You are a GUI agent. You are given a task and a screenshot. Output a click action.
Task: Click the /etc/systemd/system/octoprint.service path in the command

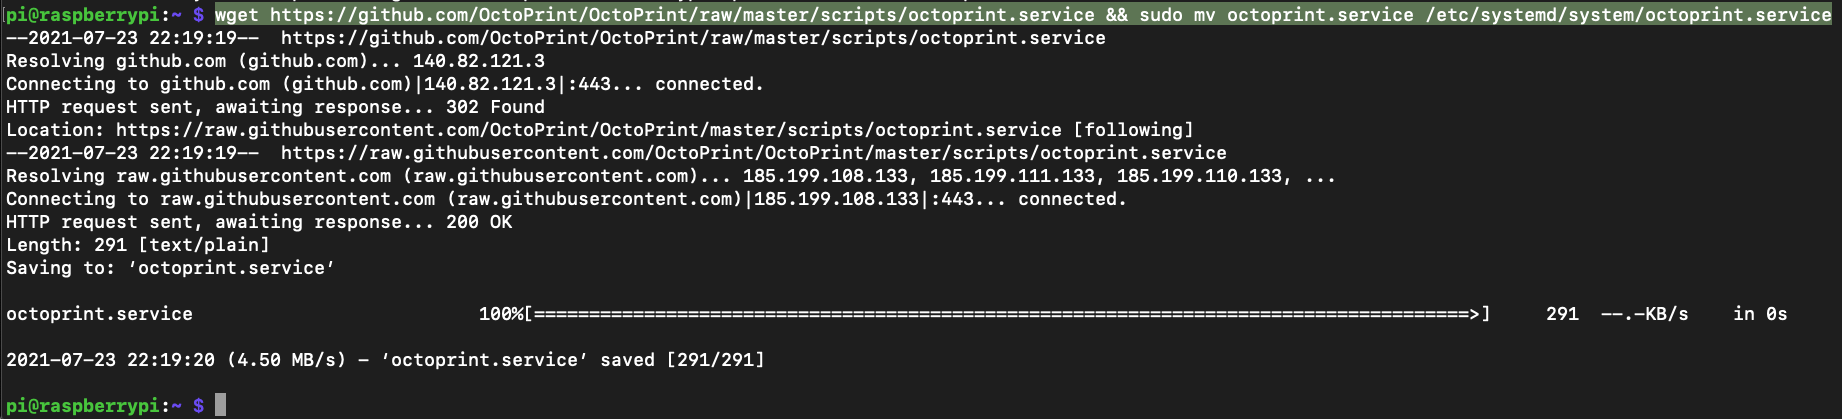tap(1628, 15)
